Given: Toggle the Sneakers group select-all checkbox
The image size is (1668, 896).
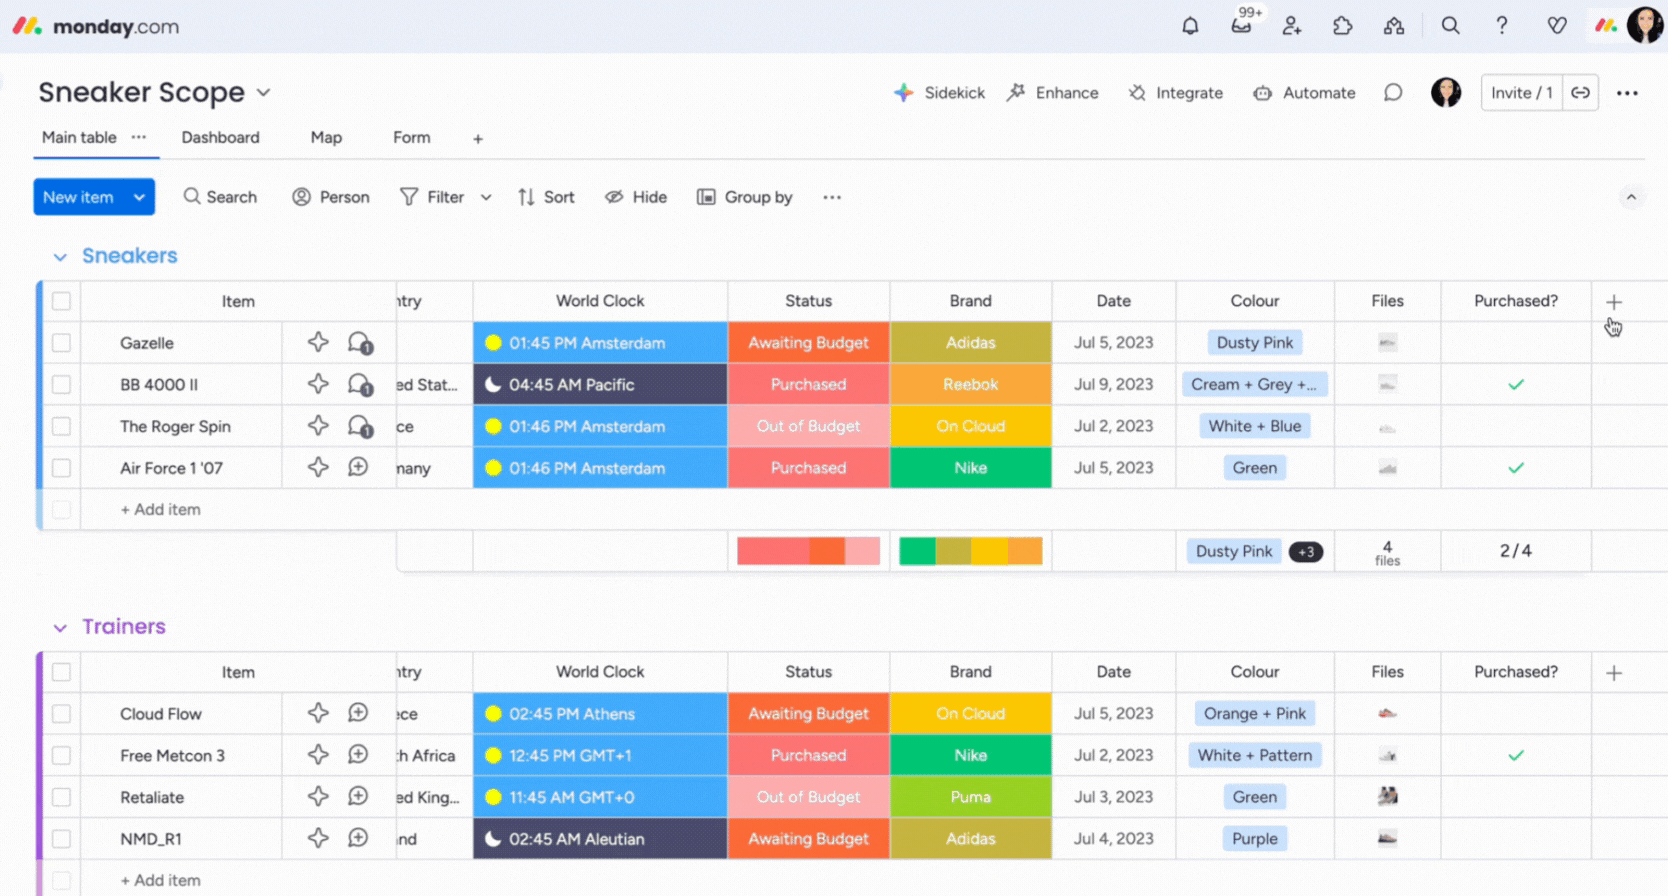Looking at the screenshot, I should [x=62, y=301].
